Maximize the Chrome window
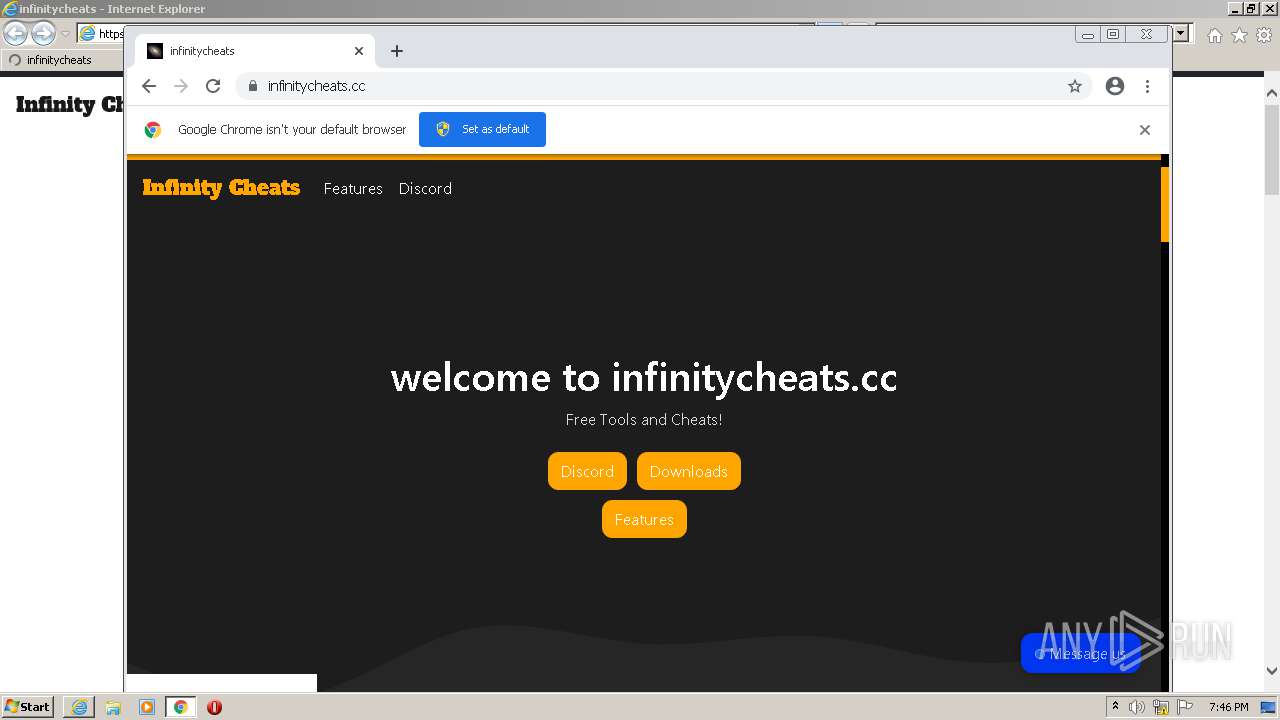This screenshot has height=720, width=1280. pos(1112,34)
